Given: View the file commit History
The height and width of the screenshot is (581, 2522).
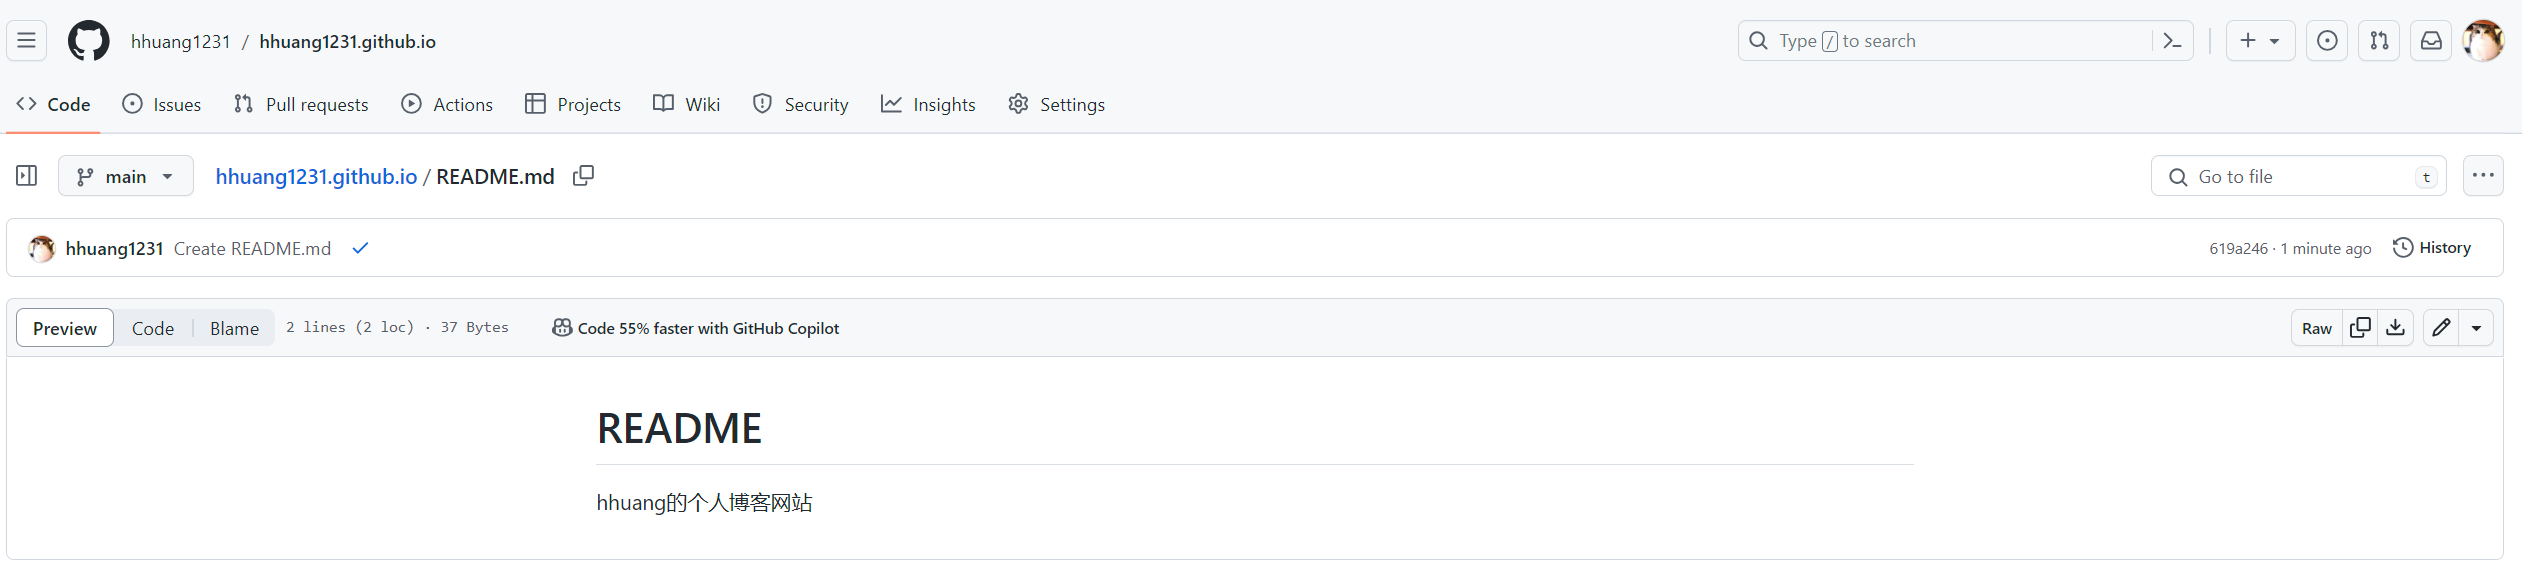Looking at the screenshot, I should 2431,248.
